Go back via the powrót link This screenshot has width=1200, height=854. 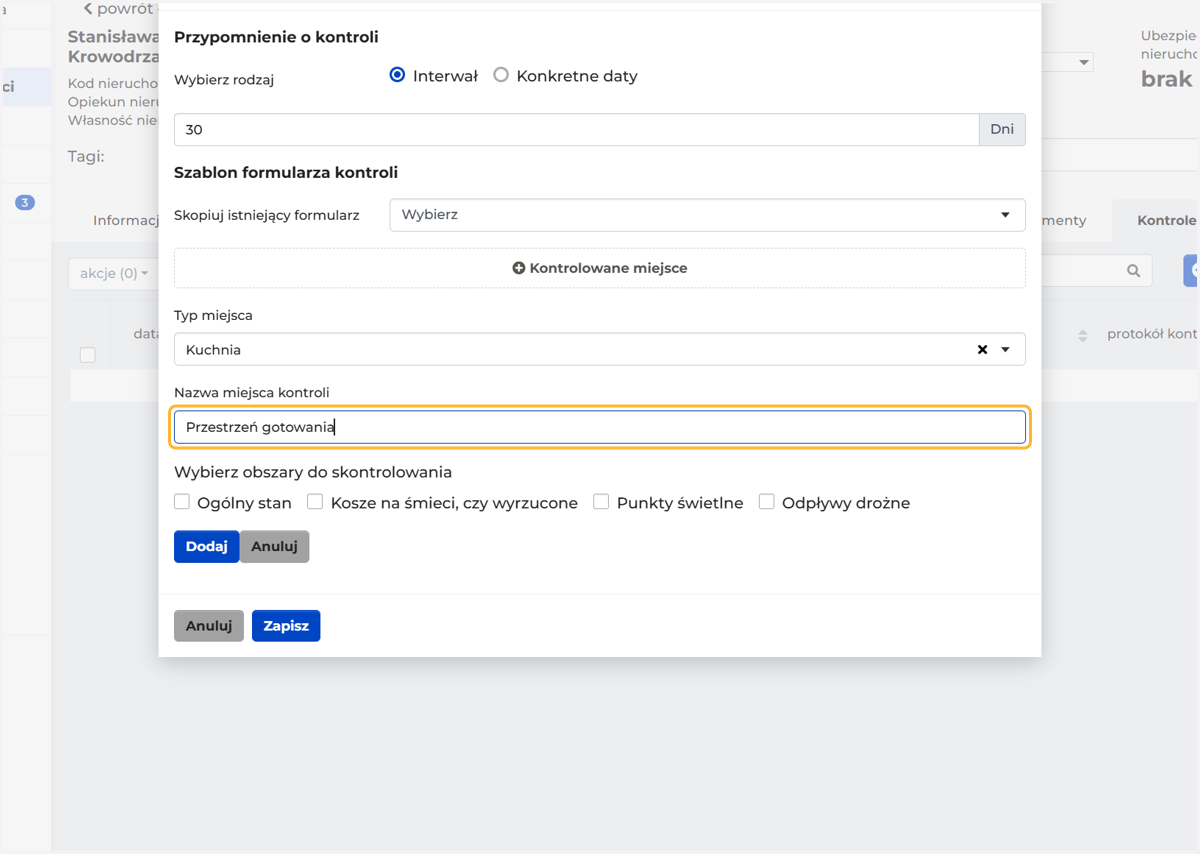[118, 9]
